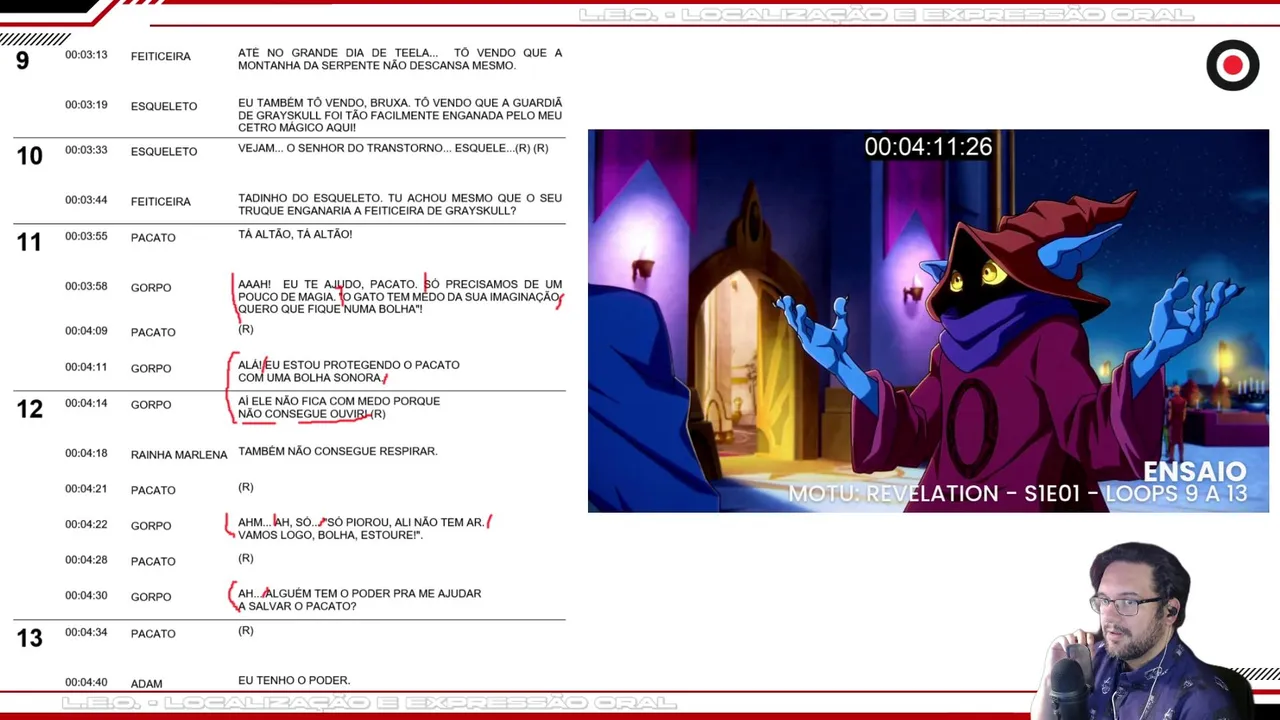This screenshot has width=1280, height=720.
Task: Click the line 'ATÉ NO GRANDE DIA DE TEELA'
Action: (x=400, y=59)
